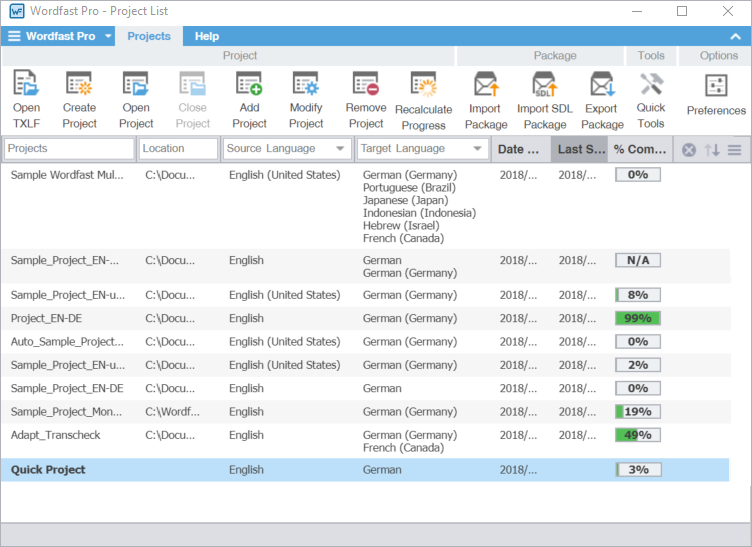Viewport: 752px width, 547px height.
Task: Clear filters with the X icon
Action: (x=689, y=150)
